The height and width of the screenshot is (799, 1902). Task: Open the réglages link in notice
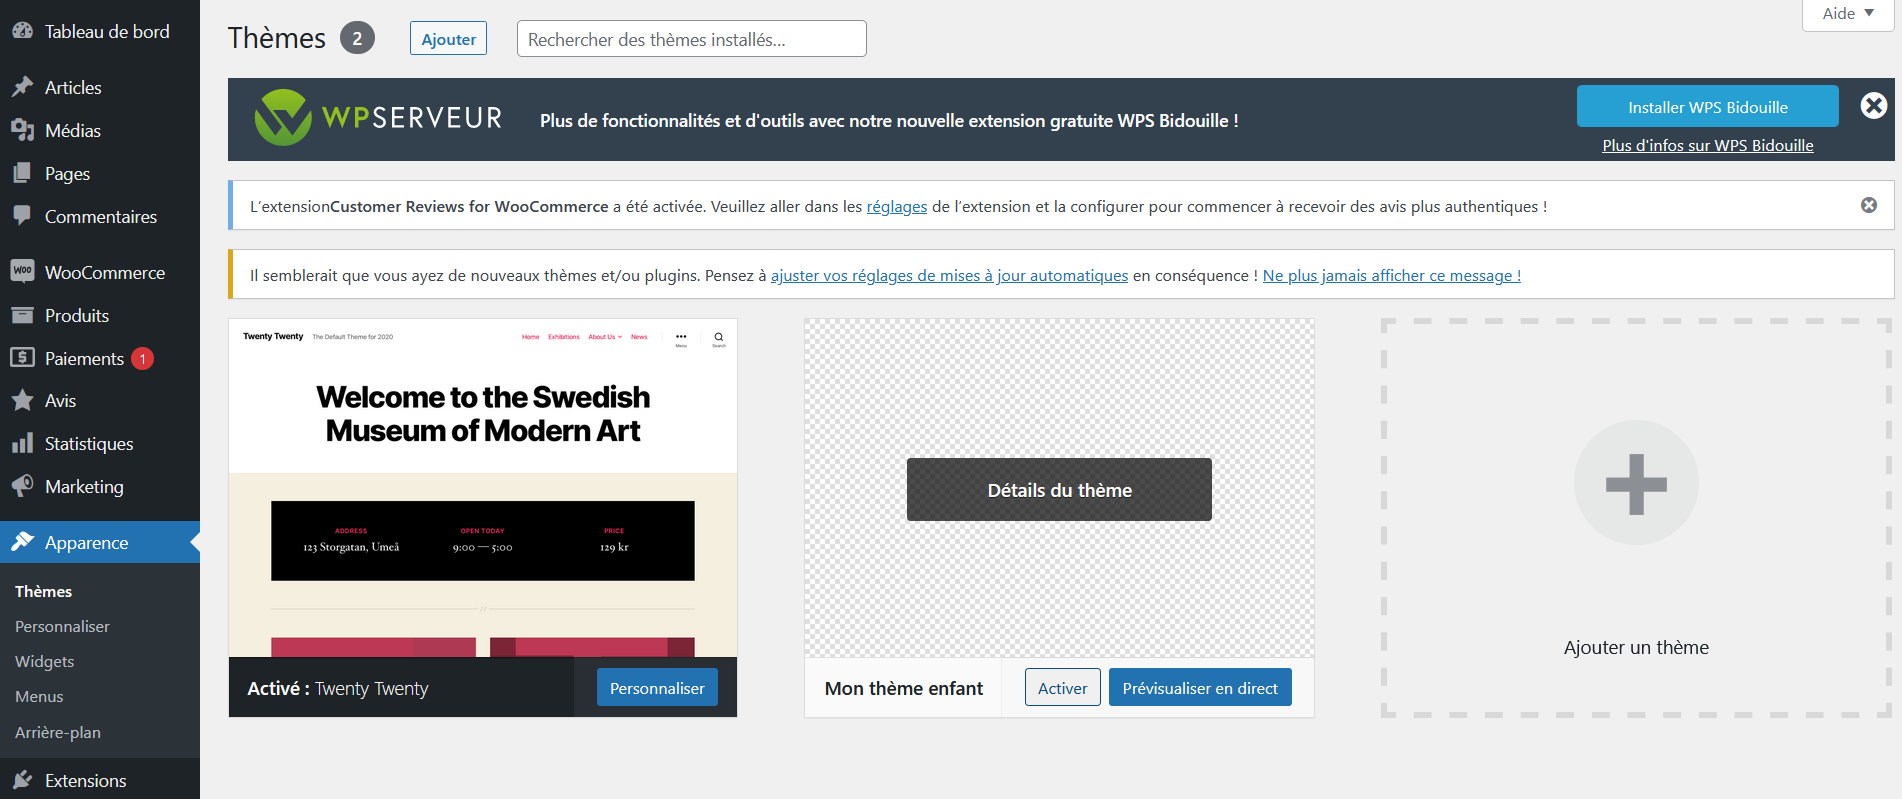[896, 206]
